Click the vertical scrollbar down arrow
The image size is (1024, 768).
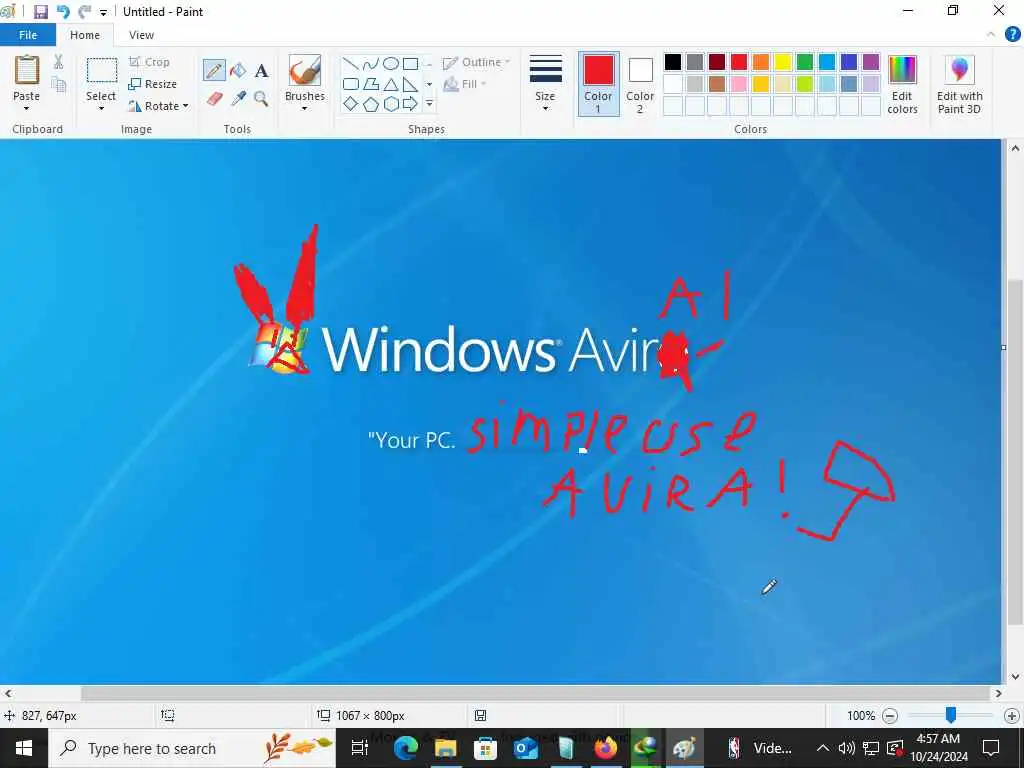click(1015, 677)
